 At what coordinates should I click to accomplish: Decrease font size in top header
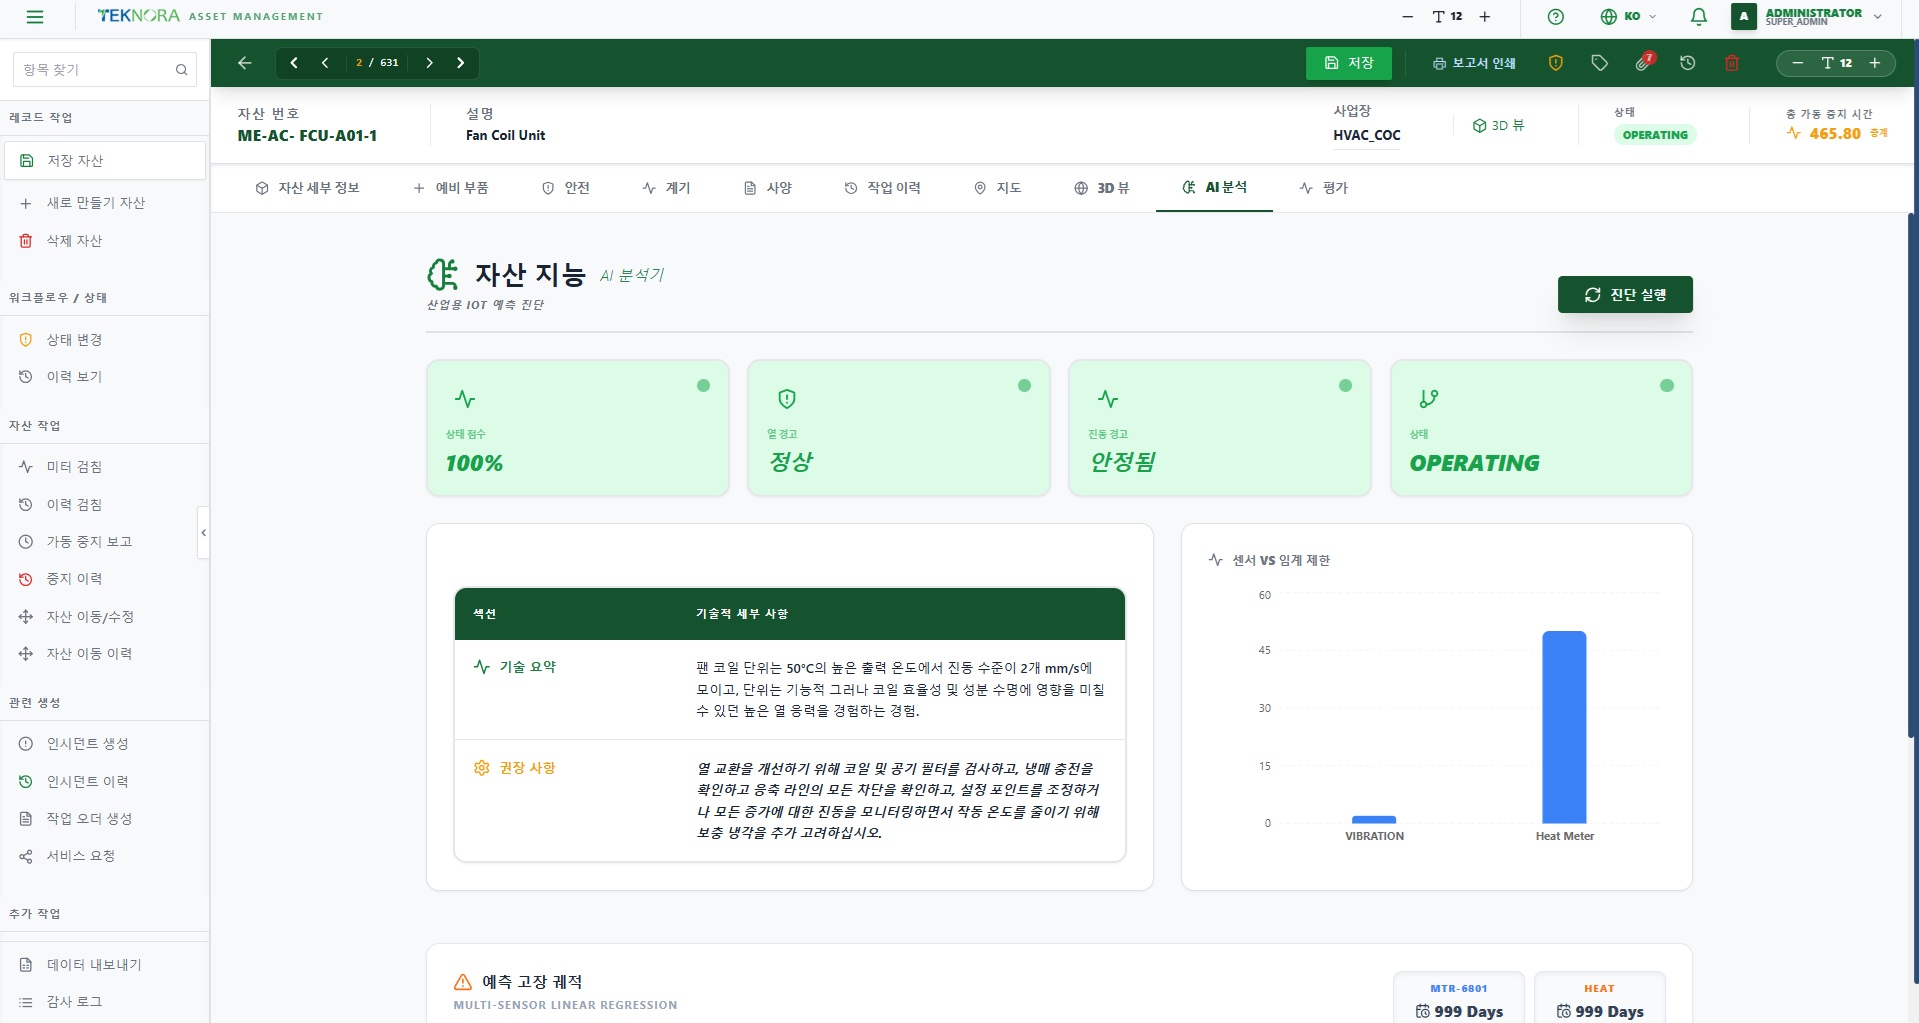(1407, 17)
